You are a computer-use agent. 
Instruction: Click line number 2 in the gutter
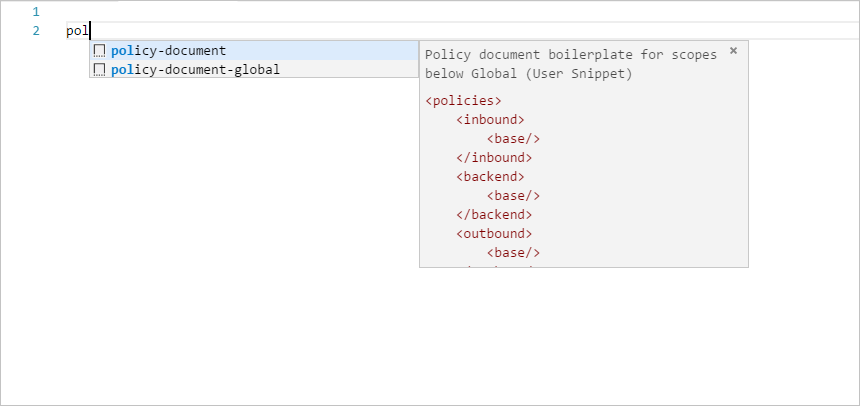(36, 31)
